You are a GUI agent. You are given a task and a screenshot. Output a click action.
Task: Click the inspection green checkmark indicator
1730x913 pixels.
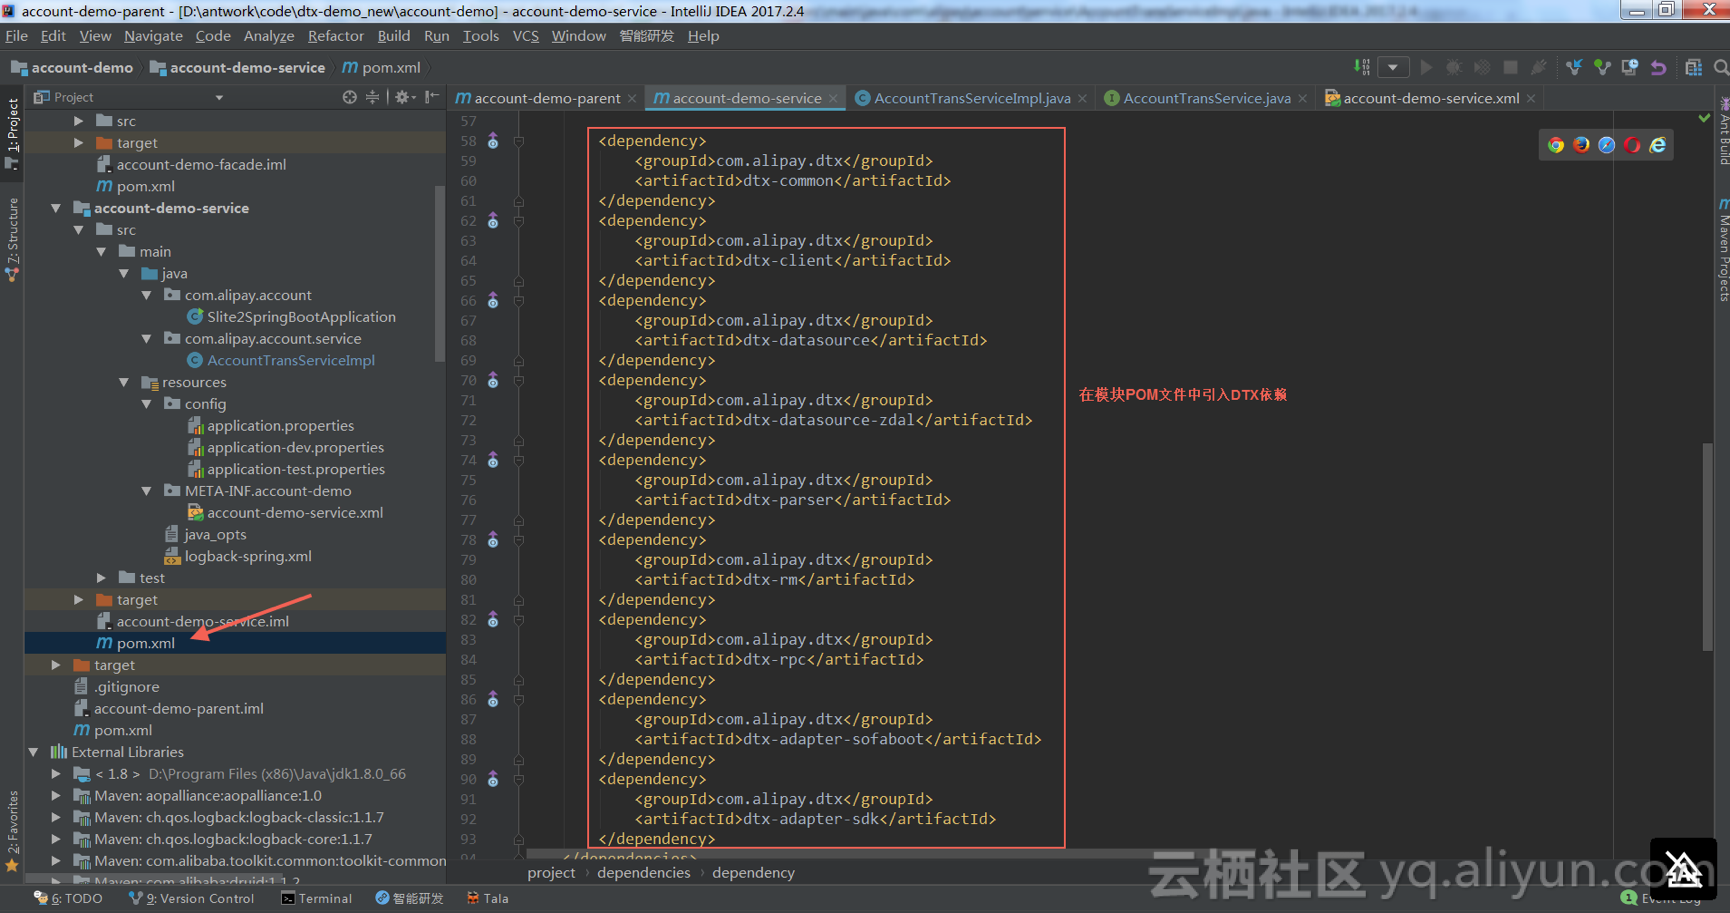(1704, 118)
